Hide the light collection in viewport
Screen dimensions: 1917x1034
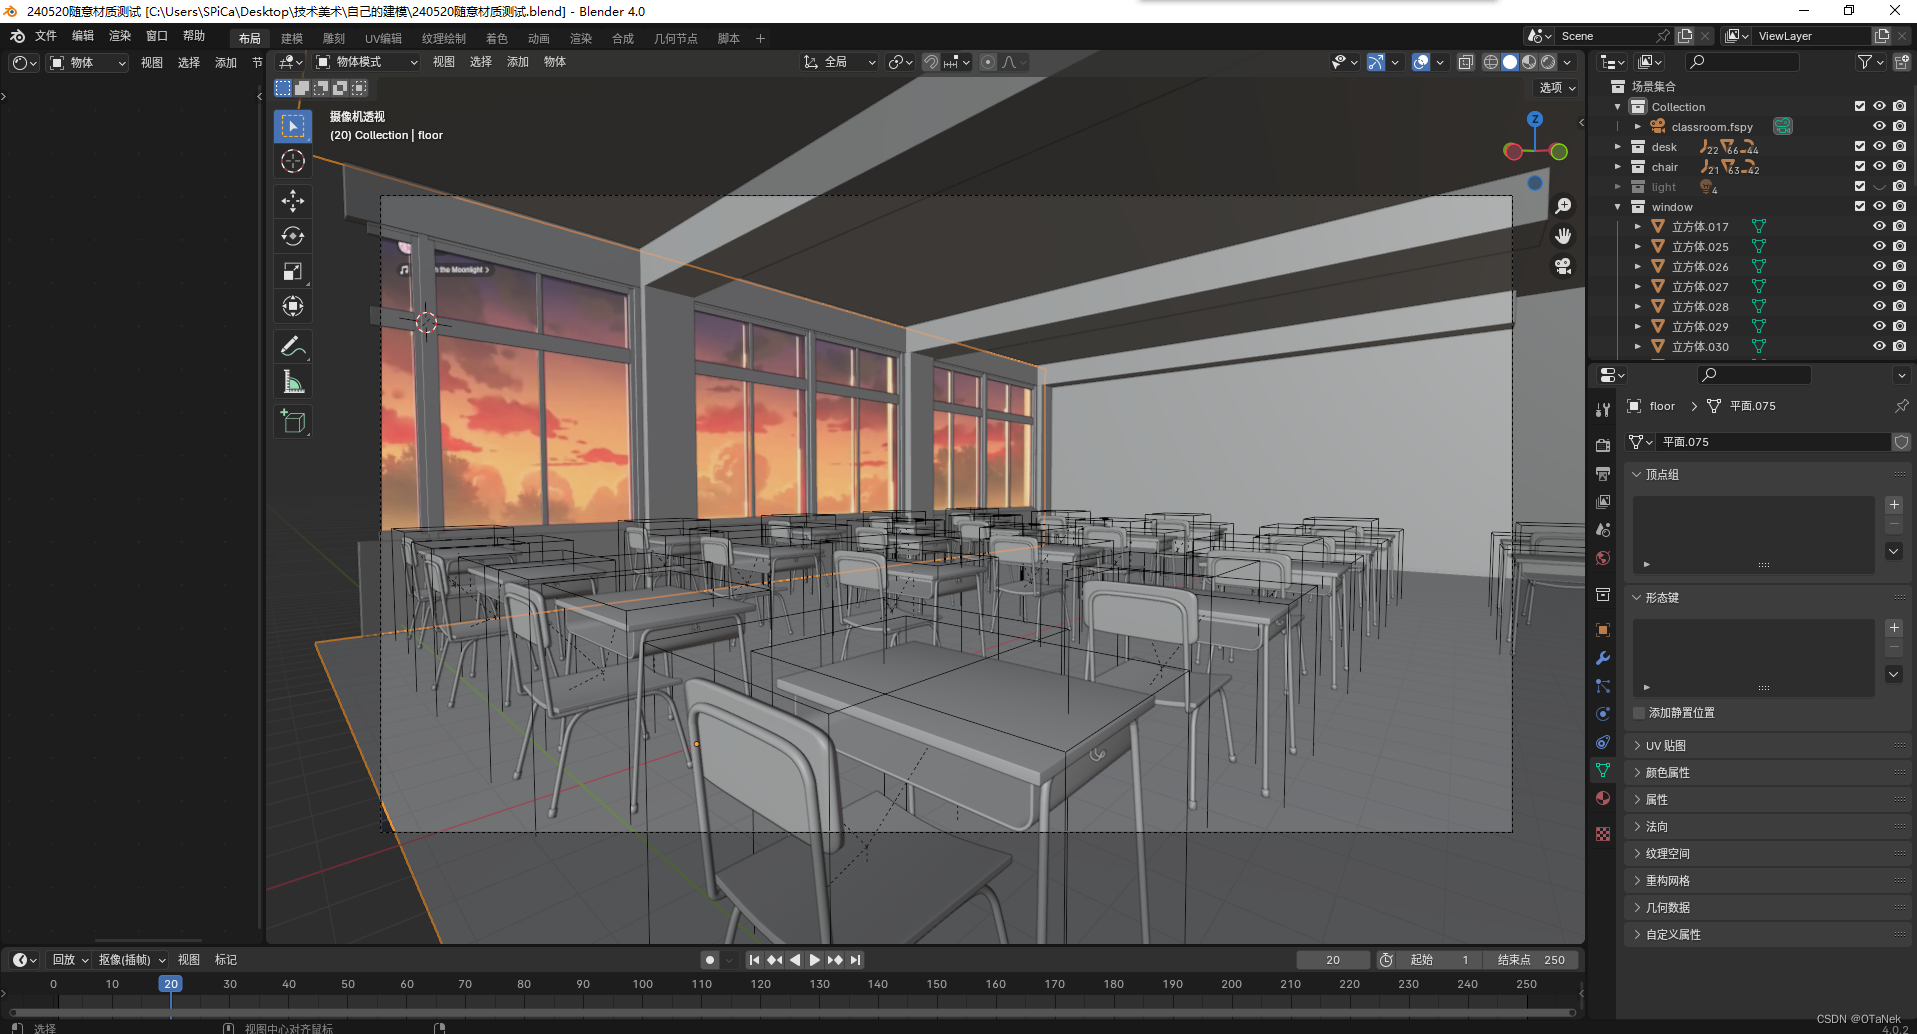coord(1879,186)
